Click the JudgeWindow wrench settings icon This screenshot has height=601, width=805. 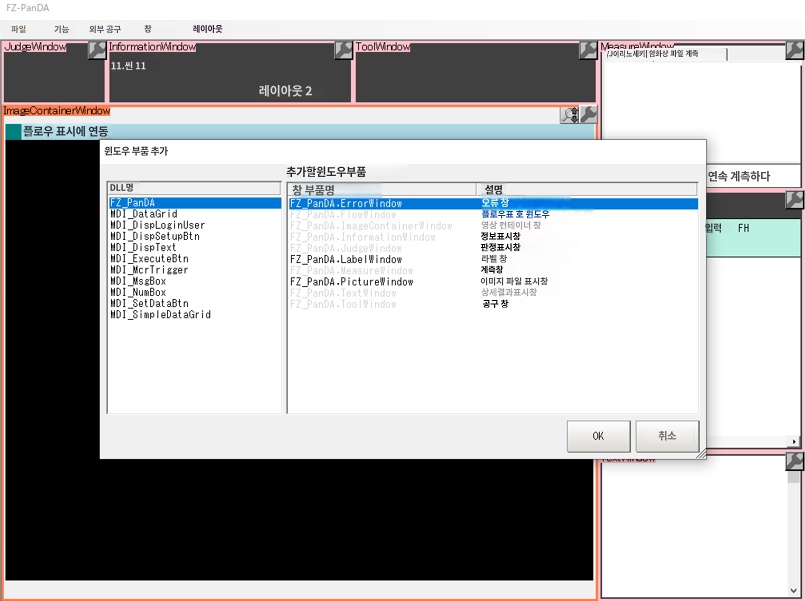97,50
